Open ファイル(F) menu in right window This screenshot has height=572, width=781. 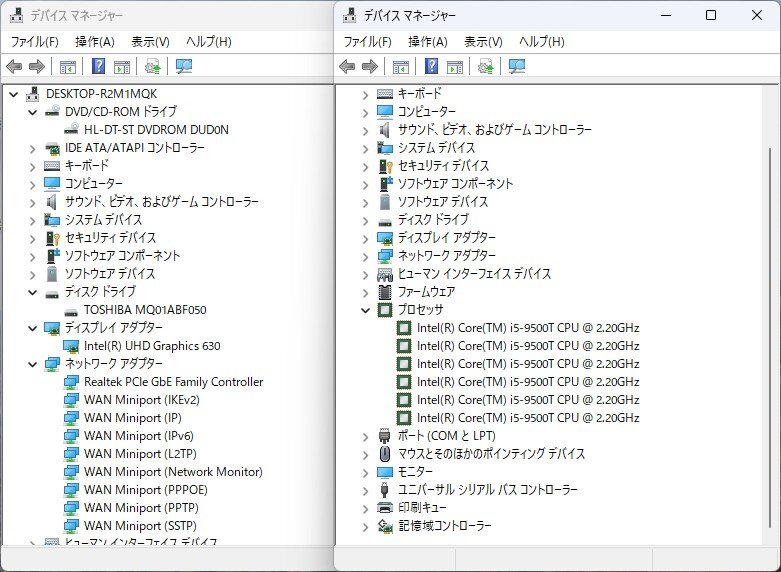click(368, 41)
